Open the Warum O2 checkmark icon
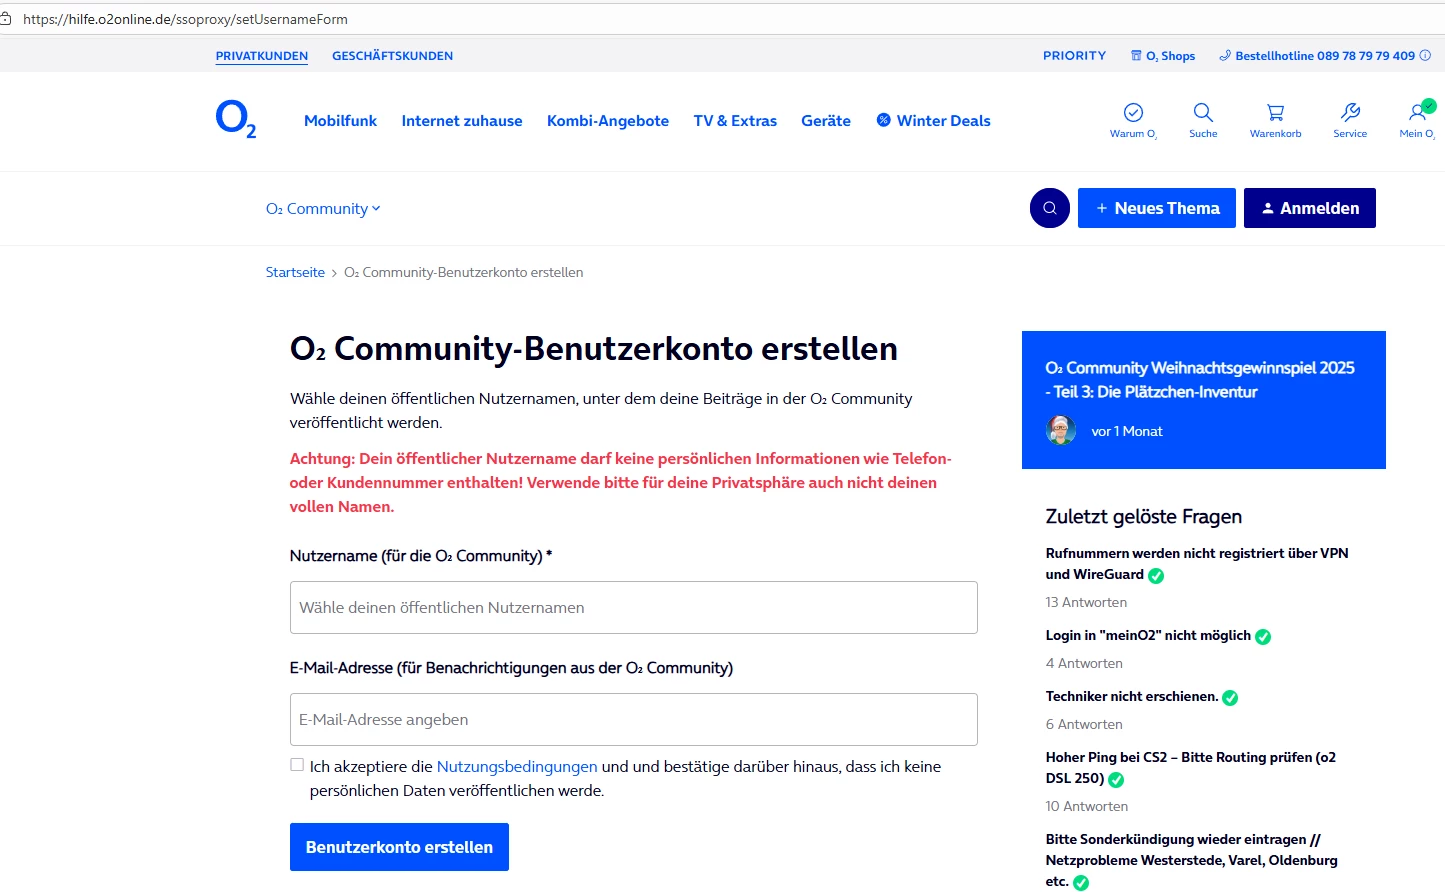The height and width of the screenshot is (892, 1445). 1133,112
